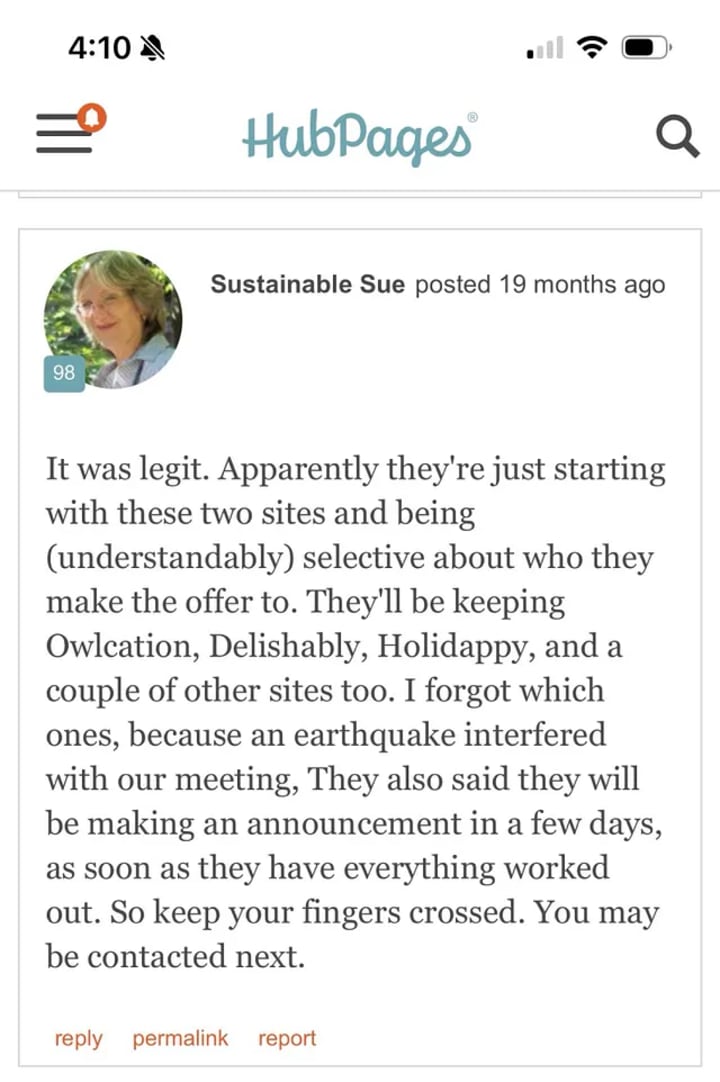Tap the 98 hubber score badge

click(64, 373)
